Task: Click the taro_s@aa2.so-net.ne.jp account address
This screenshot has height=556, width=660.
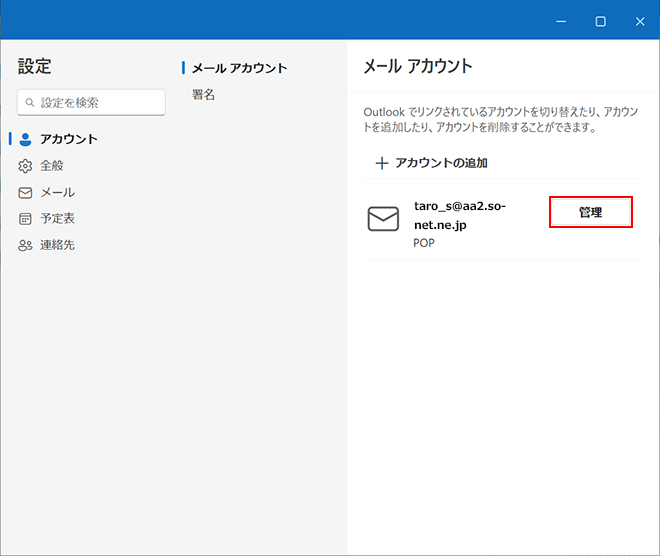Action: 460,215
